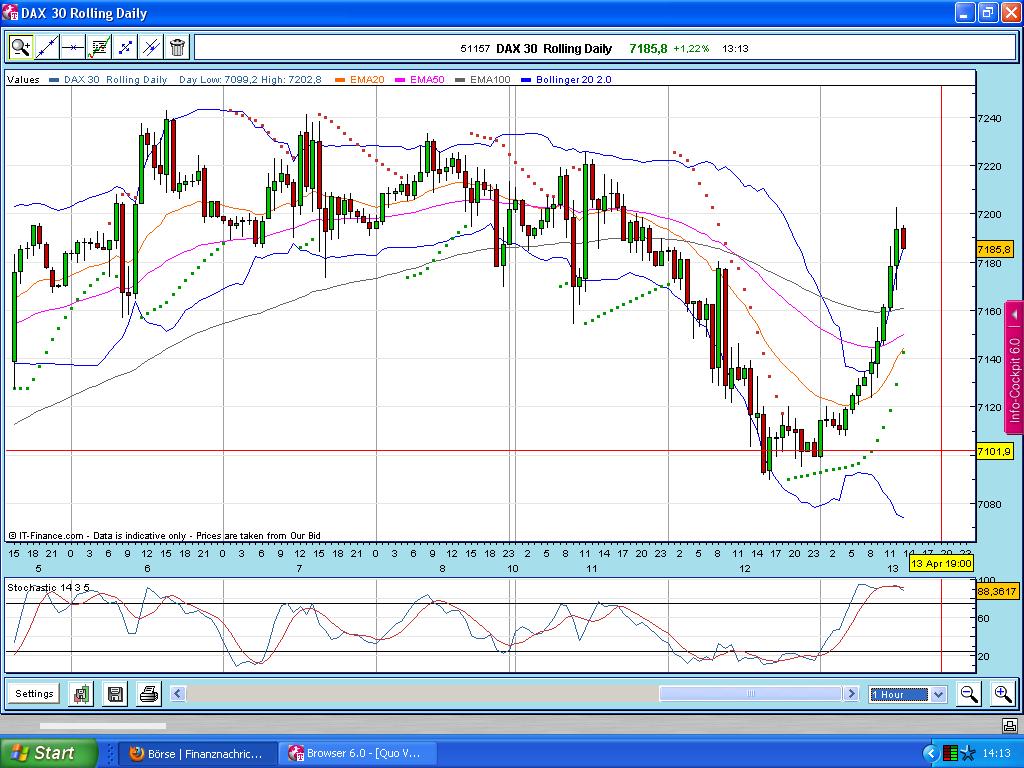This screenshot has width=1024, height=768.
Task: Click the trash can delete icon
Action: (177, 47)
